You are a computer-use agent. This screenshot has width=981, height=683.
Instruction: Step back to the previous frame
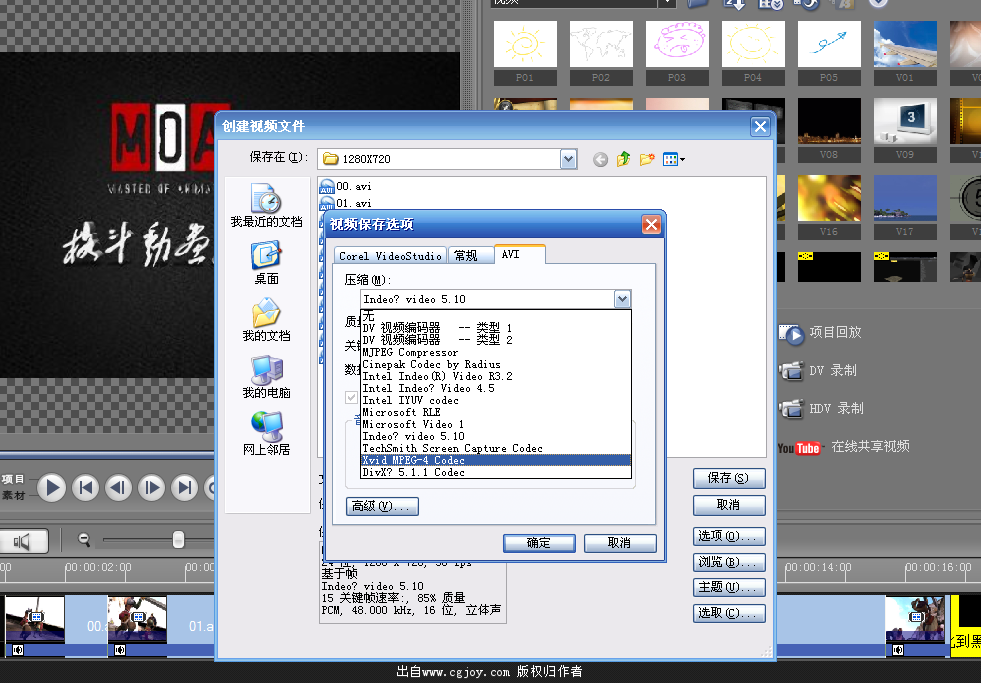(118, 487)
